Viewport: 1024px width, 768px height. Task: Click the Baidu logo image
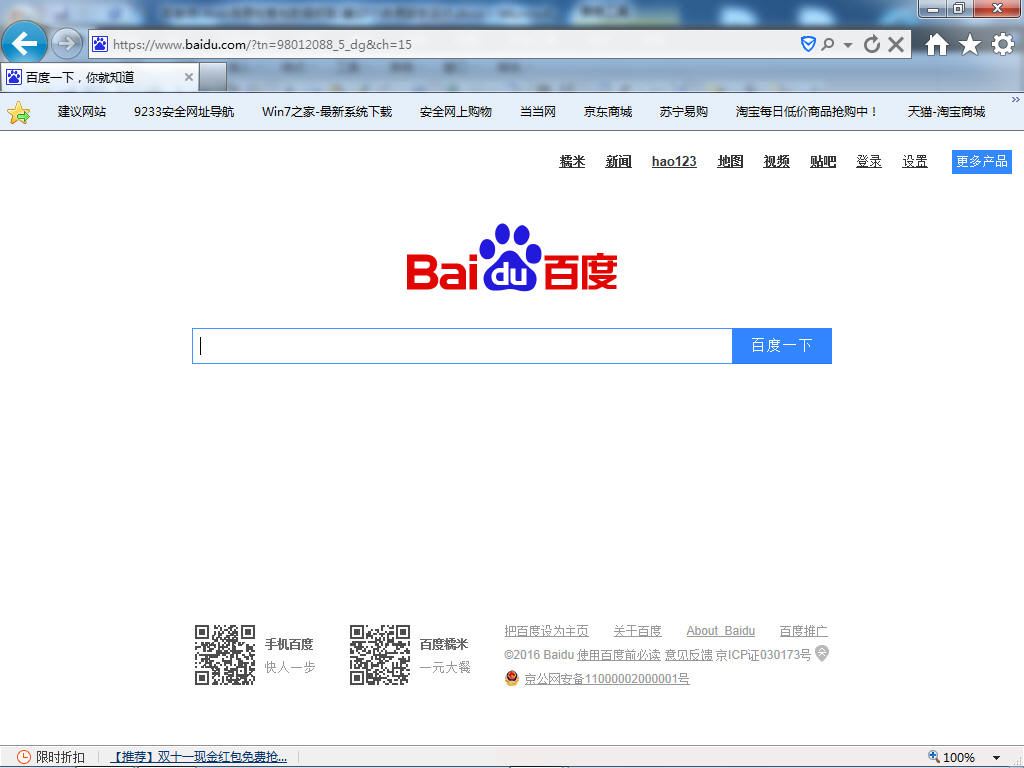coord(511,257)
